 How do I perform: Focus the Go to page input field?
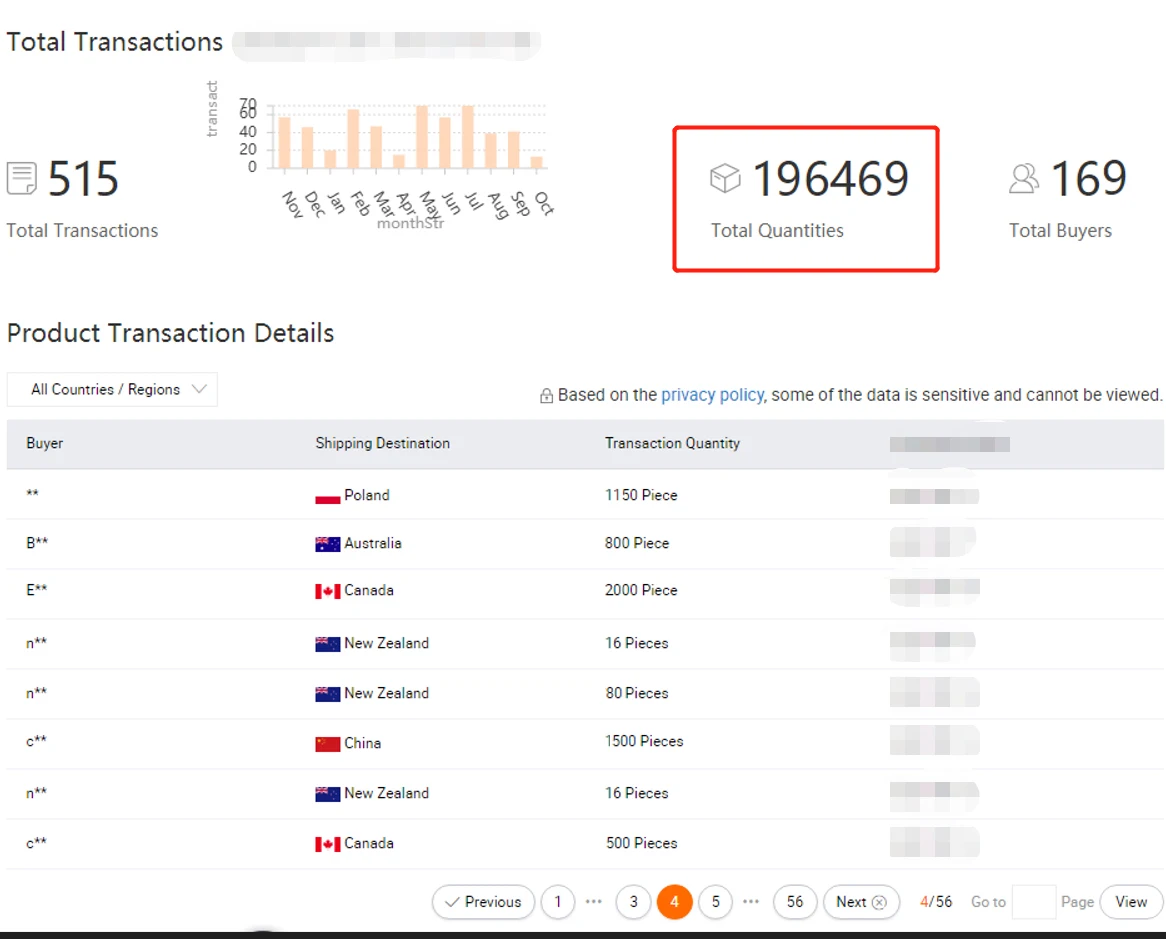pos(1034,902)
